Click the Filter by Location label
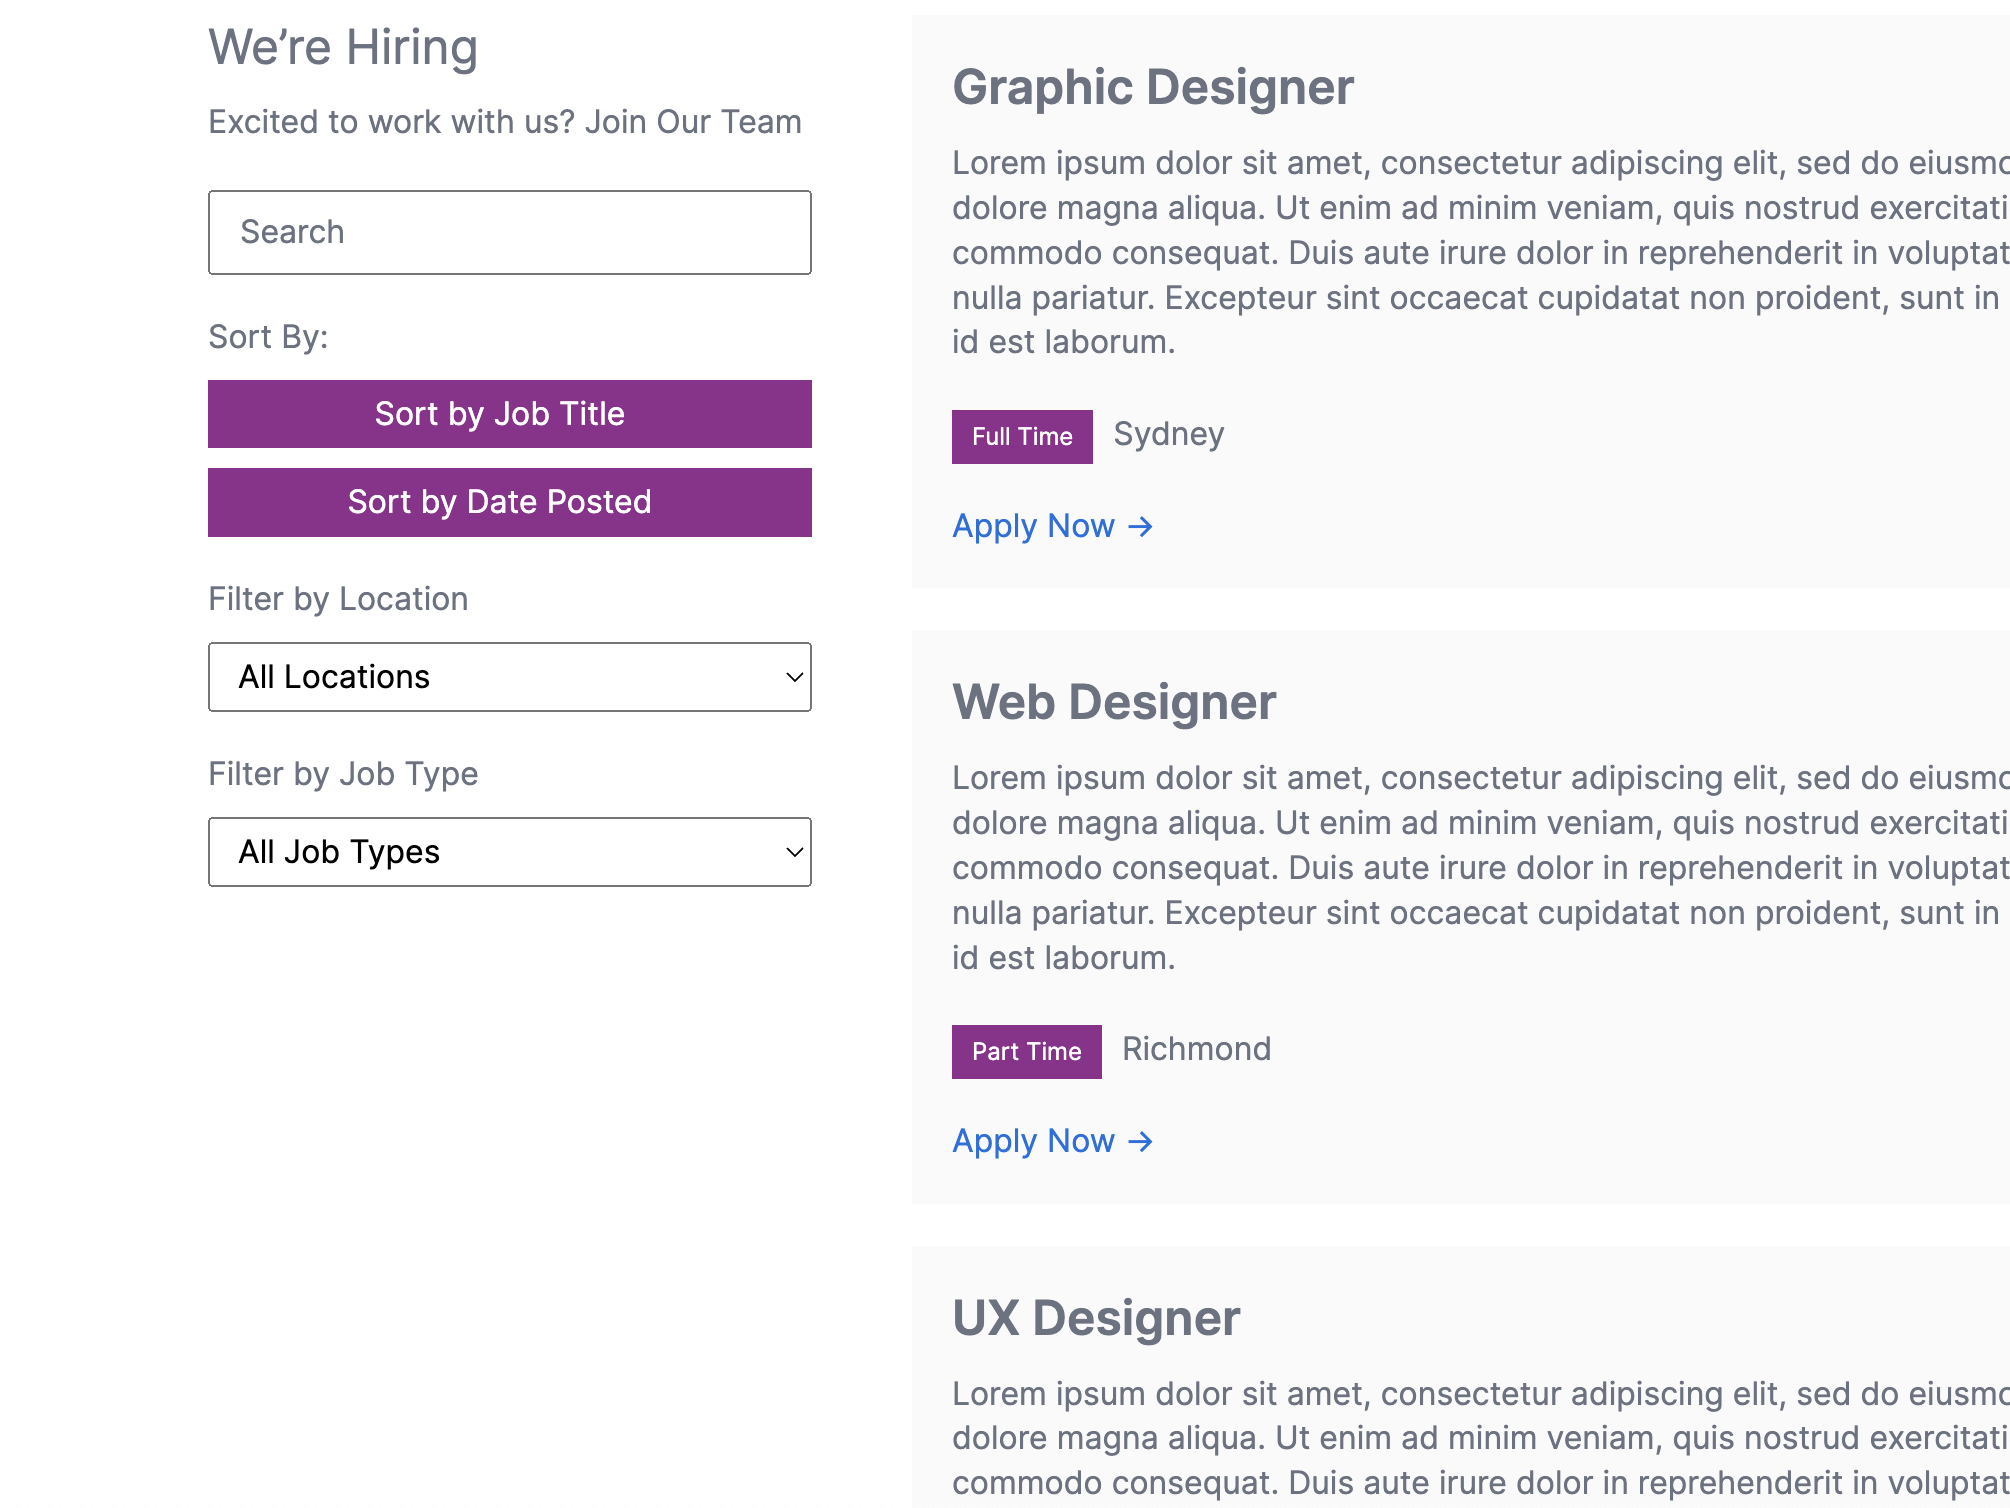 pyautogui.click(x=338, y=599)
